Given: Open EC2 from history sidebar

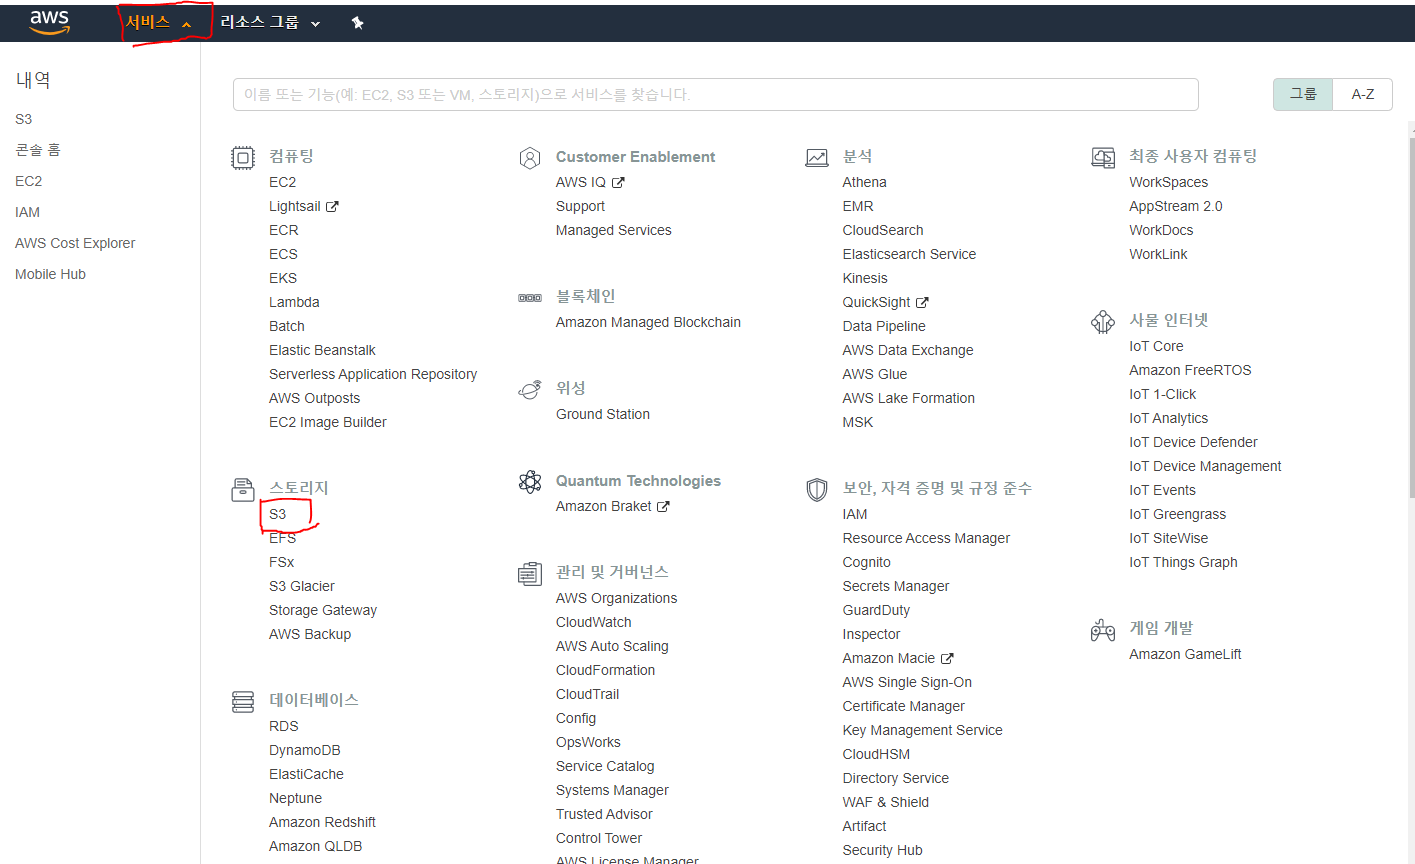Looking at the screenshot, I should [29, 181].
